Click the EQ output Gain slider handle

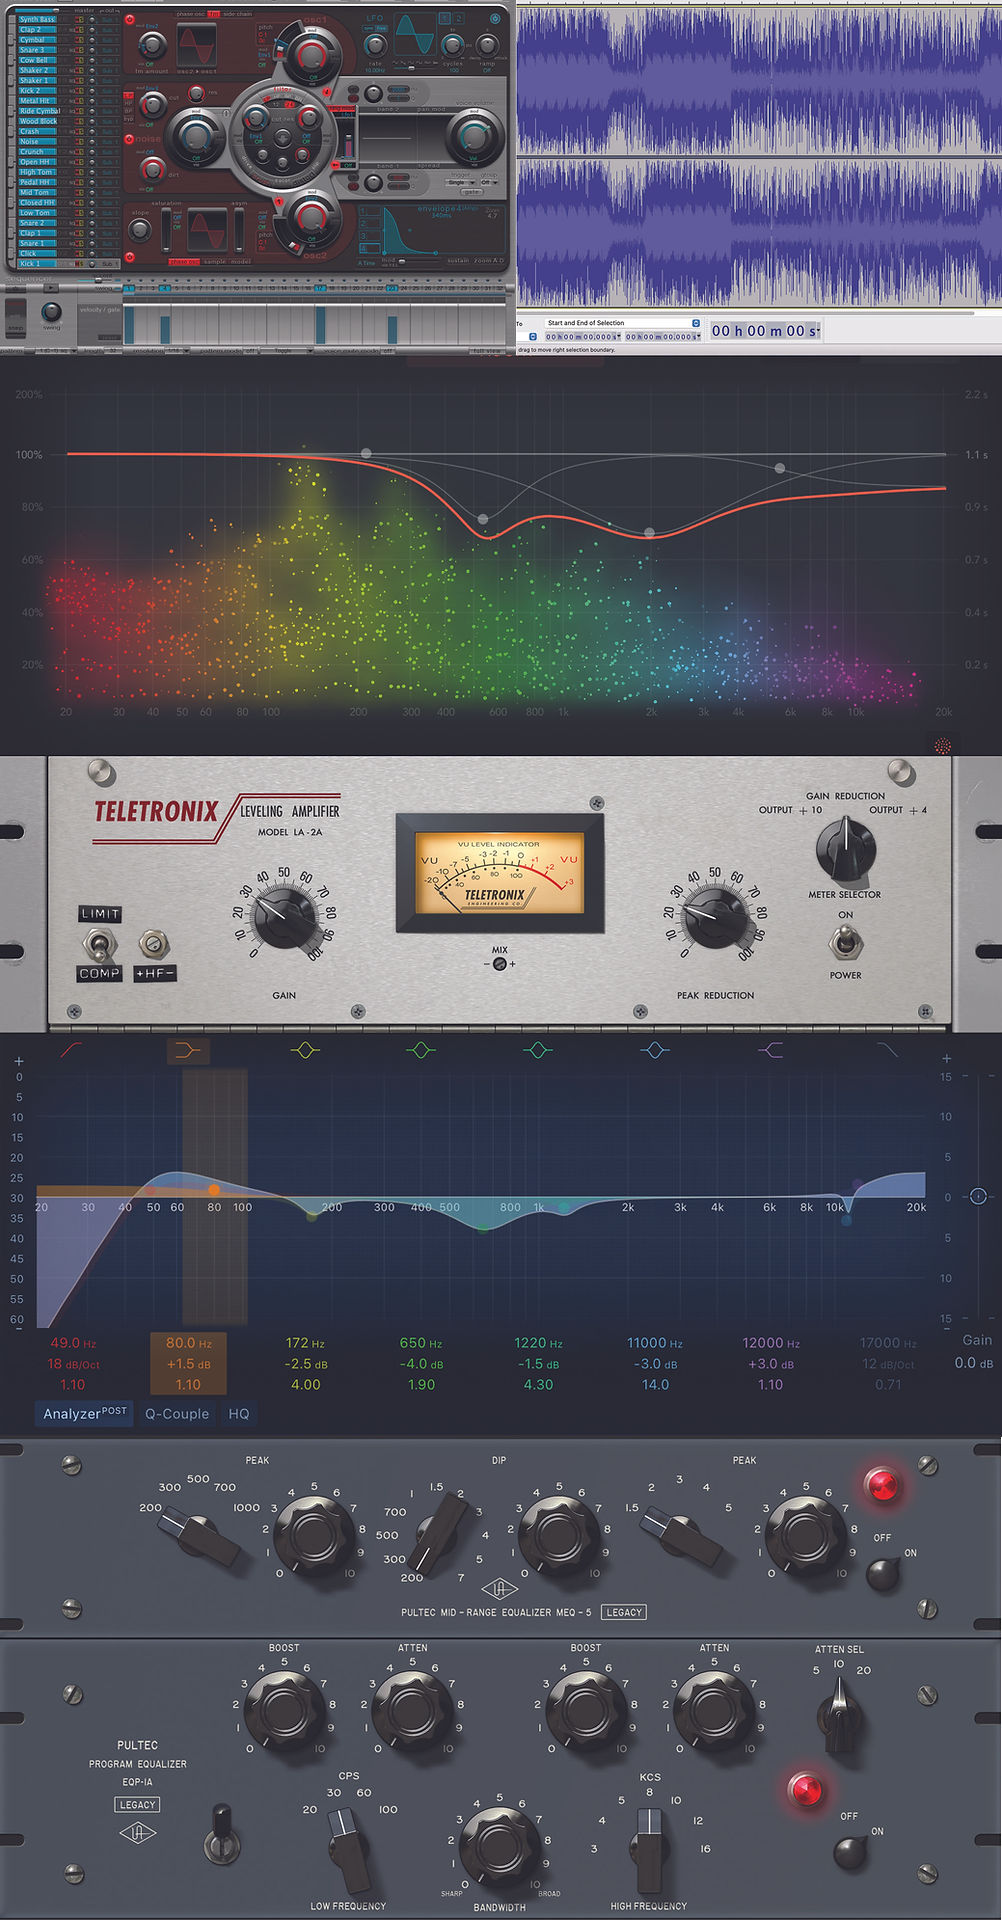[x=978, y=1196]
